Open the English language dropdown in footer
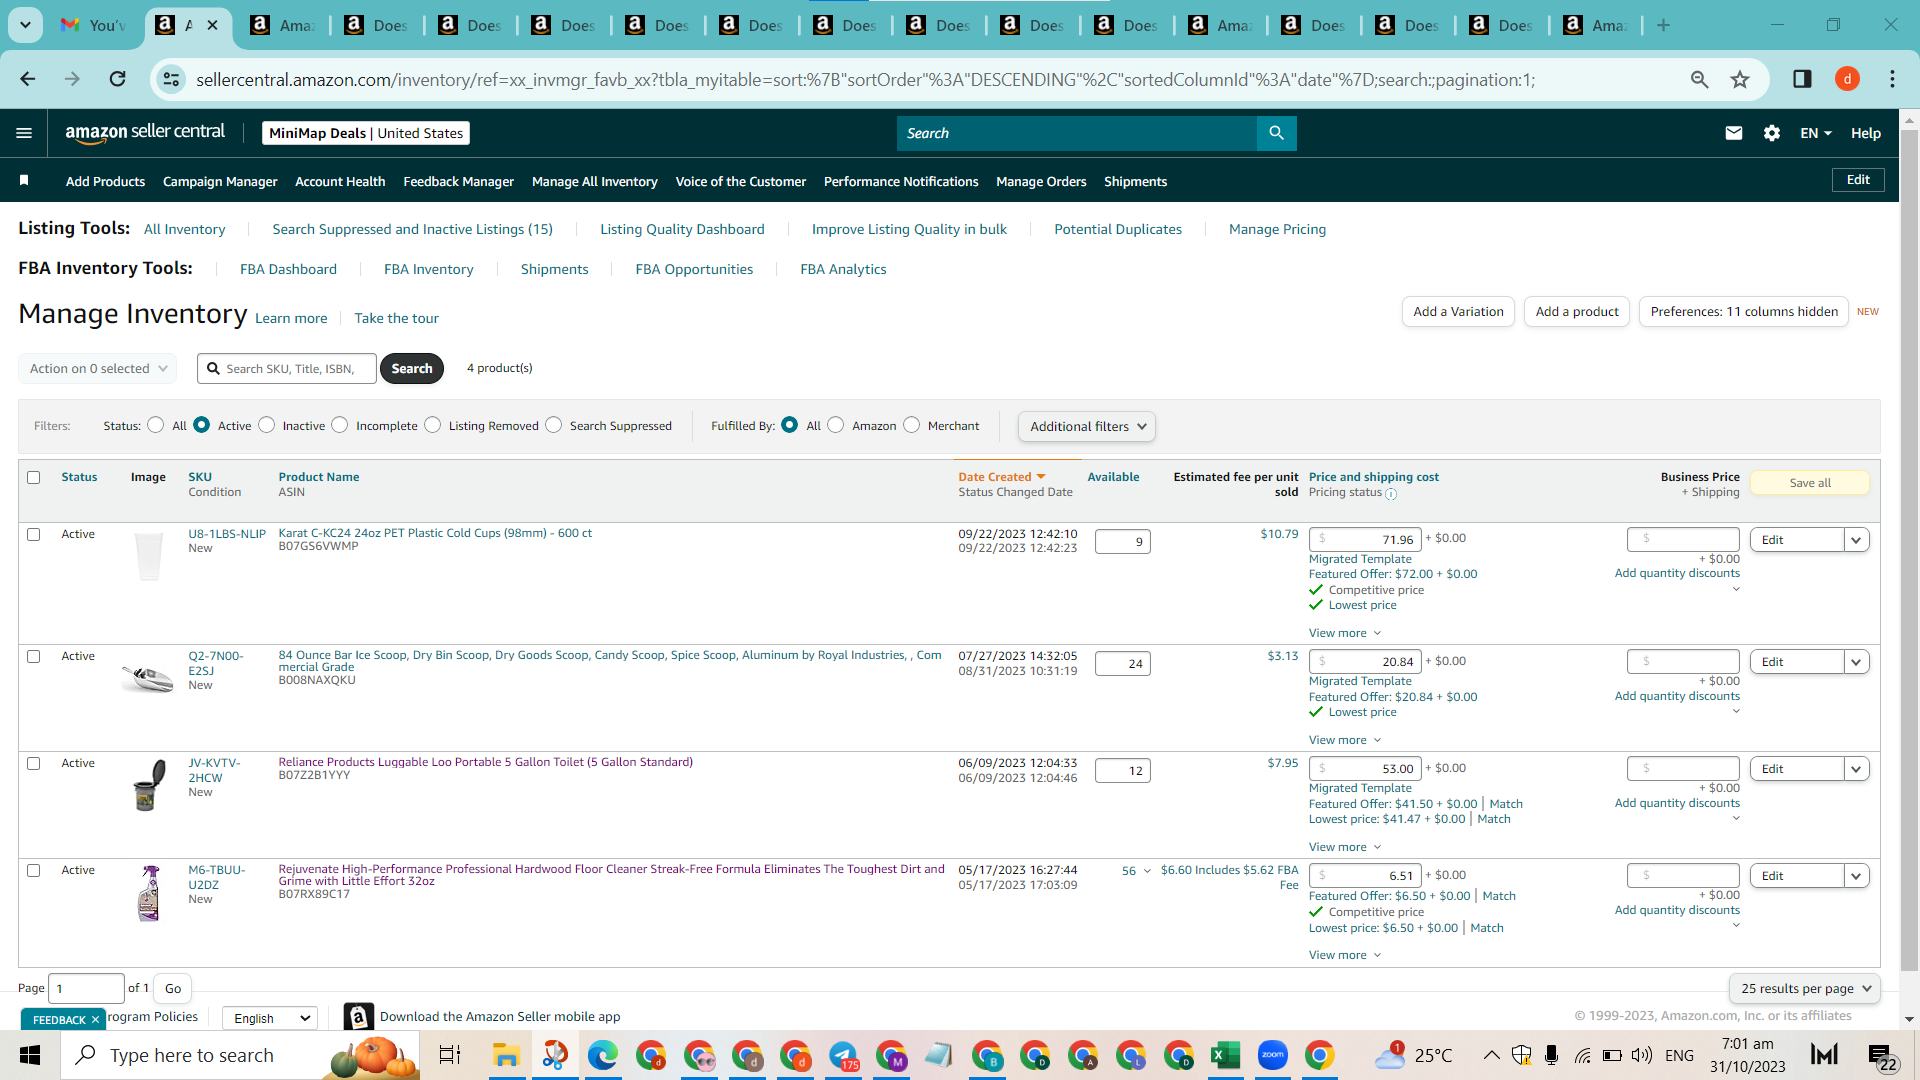The width and height of the screenshot is (1920, 1080). click(x=270, y=1018)
